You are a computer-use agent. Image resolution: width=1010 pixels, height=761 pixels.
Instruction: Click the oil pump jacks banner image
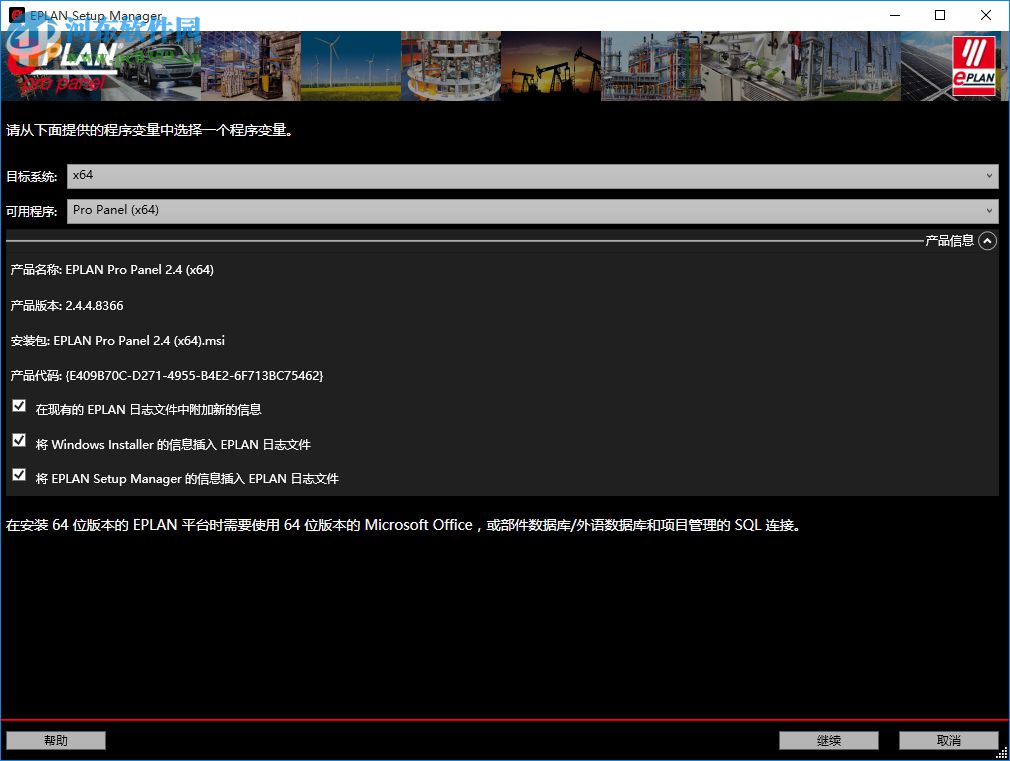(x=550, y=65)
